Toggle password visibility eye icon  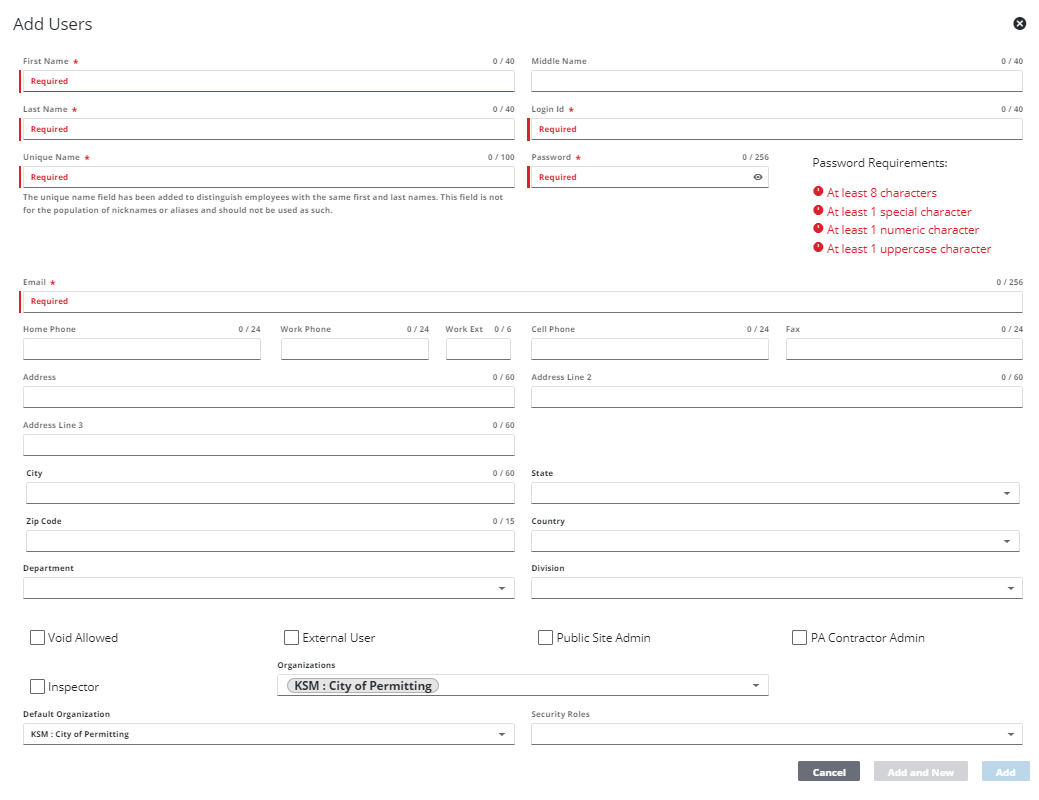pos(758,177)
